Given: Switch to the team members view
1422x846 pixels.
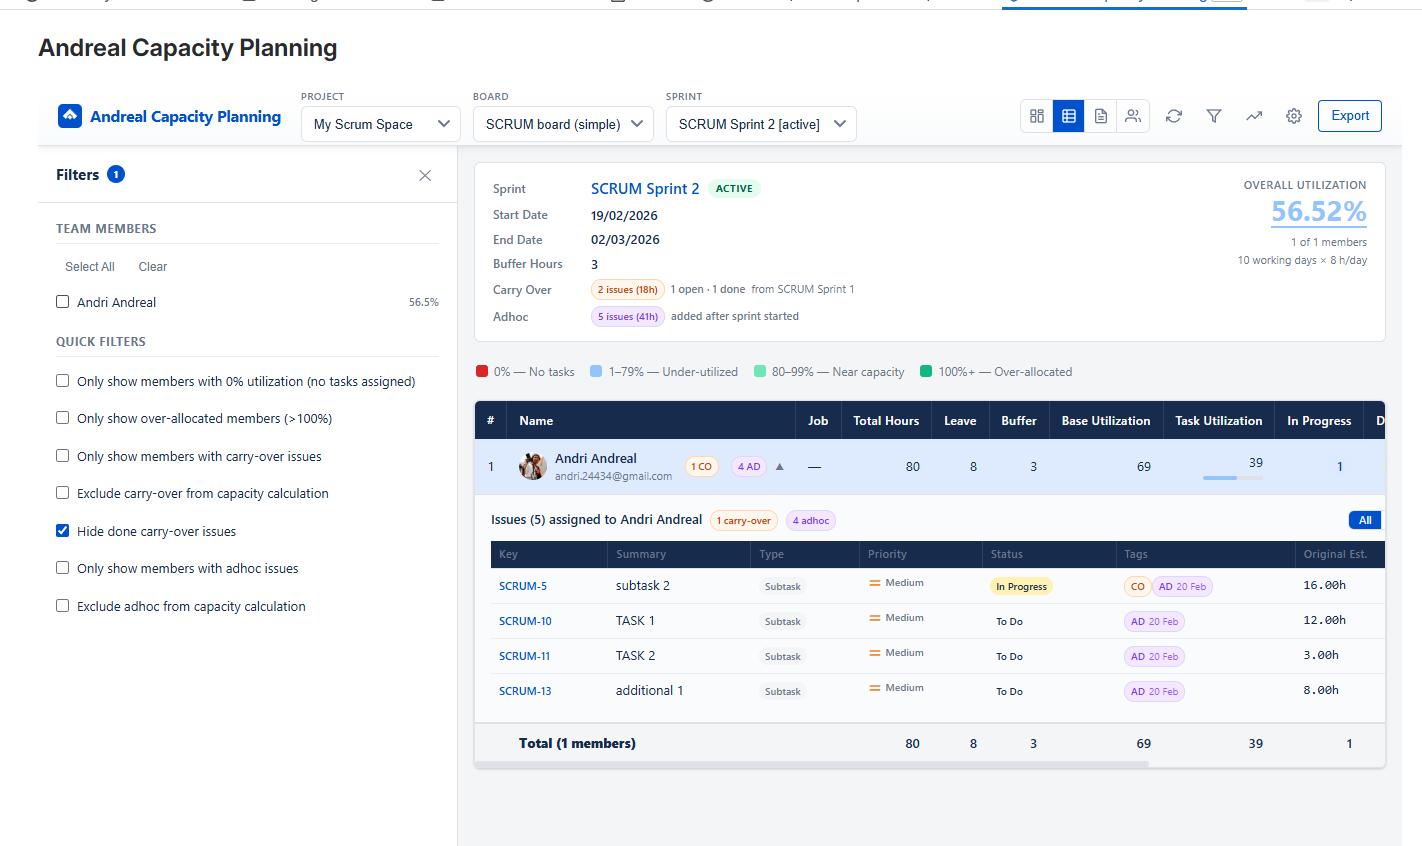Looking at the screenshot, I should [1132, 116].
